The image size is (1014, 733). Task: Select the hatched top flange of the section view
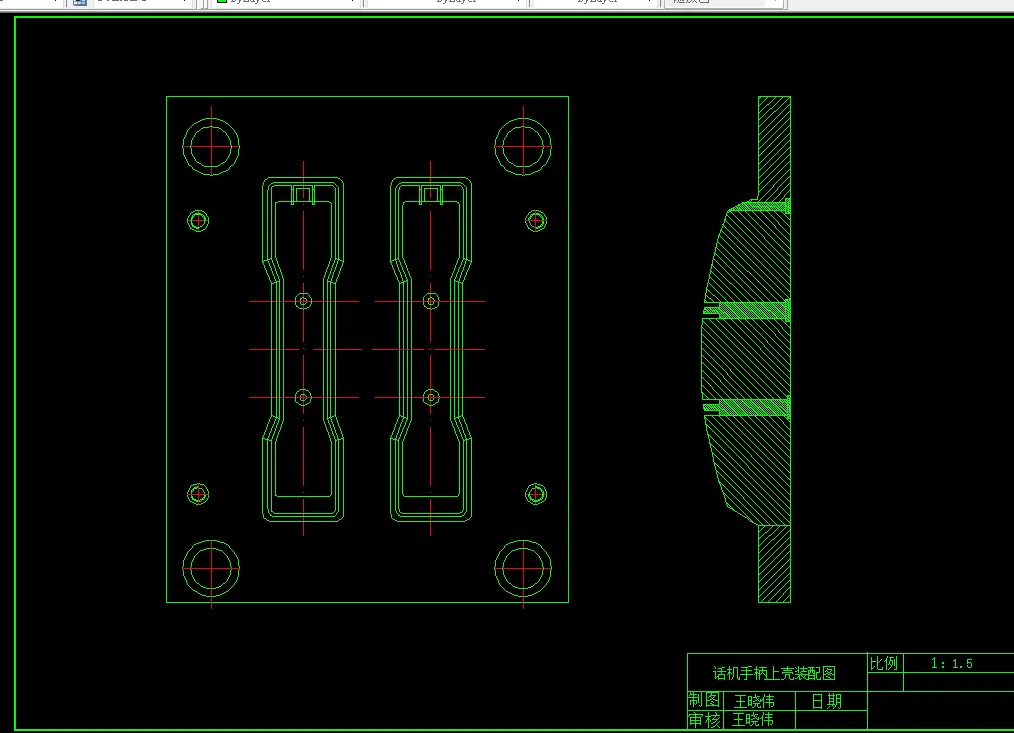(x=774, y=148)
